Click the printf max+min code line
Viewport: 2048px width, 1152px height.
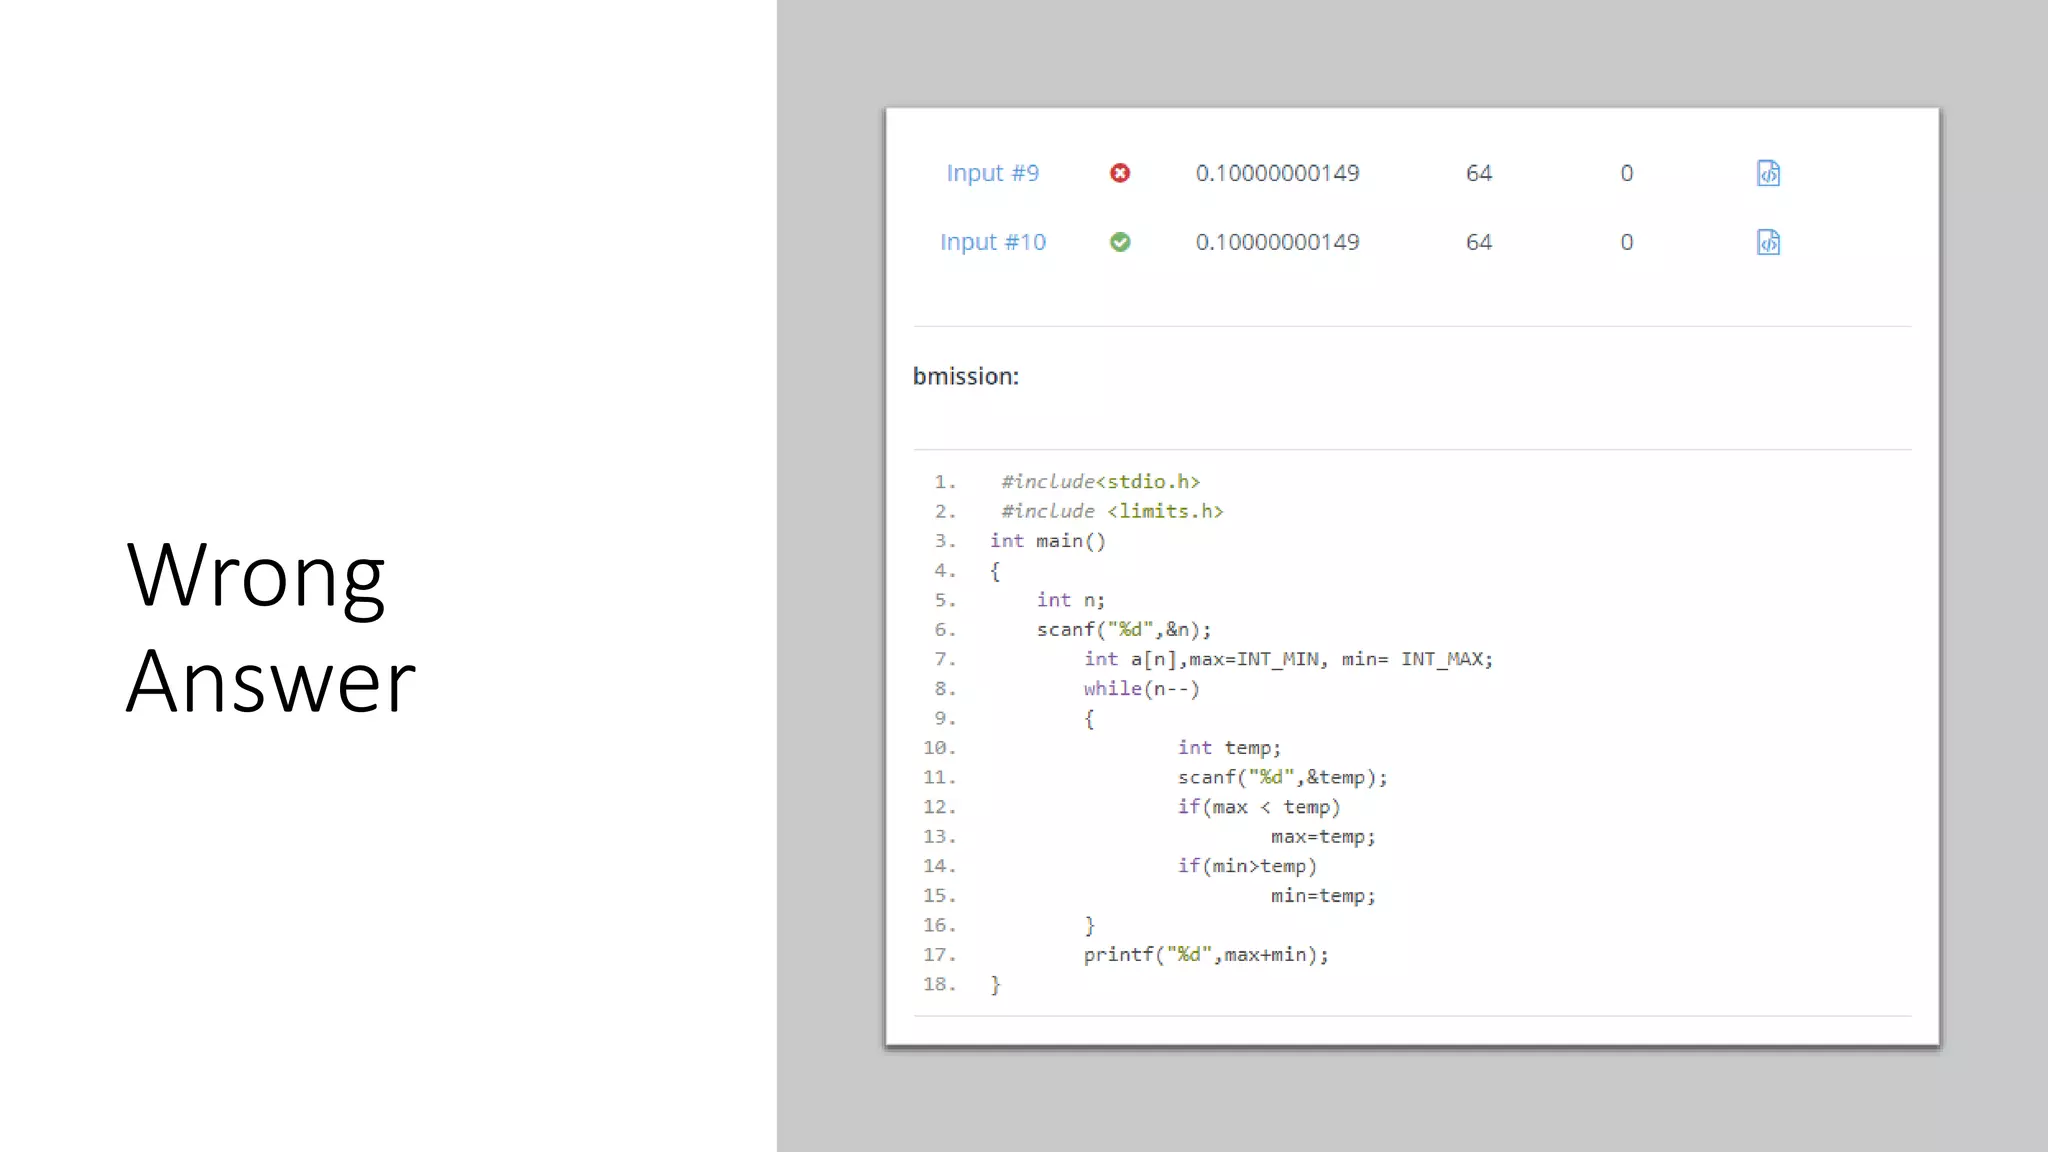click(1205, 955)
